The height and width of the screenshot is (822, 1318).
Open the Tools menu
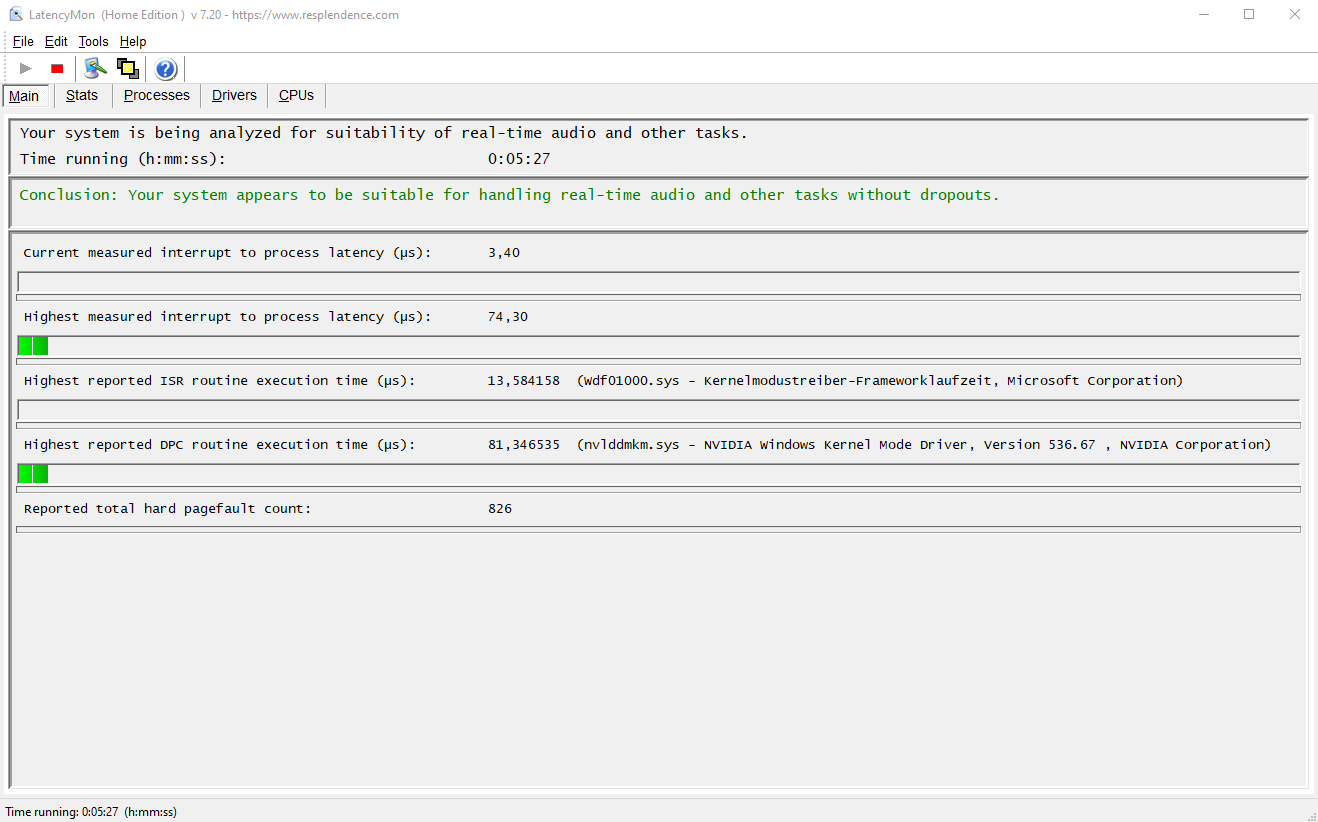pos(93,41)
